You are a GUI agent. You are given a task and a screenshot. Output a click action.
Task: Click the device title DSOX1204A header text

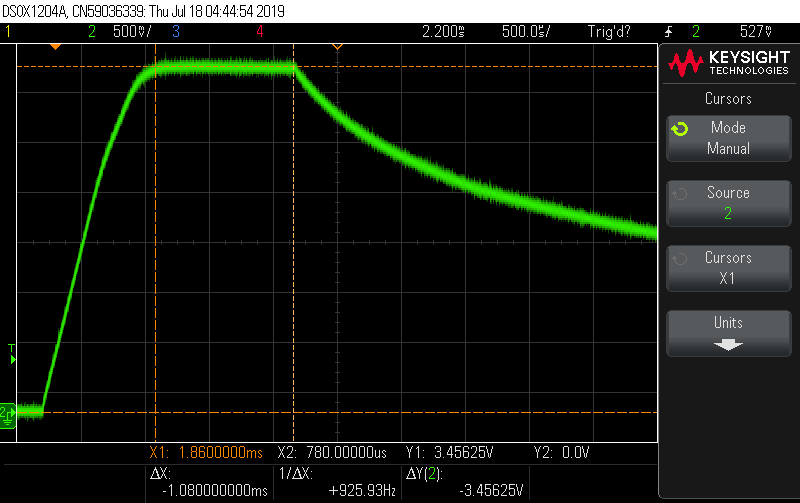(x=143, y=11)
